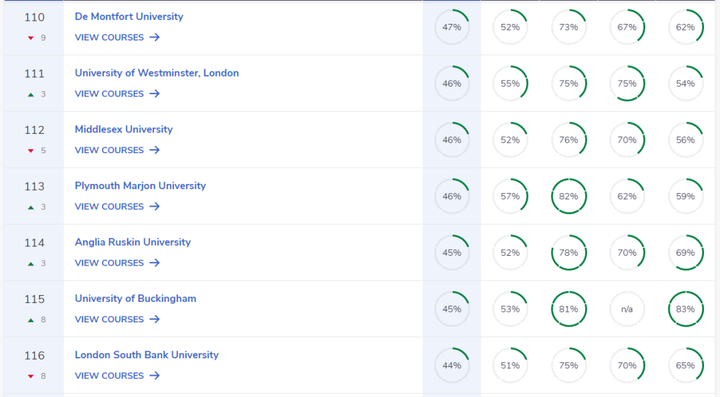The width and height of the screenshot is (720, 397).
Task: Click green up-arrow rank change at 115
Action: pos(31,320)
